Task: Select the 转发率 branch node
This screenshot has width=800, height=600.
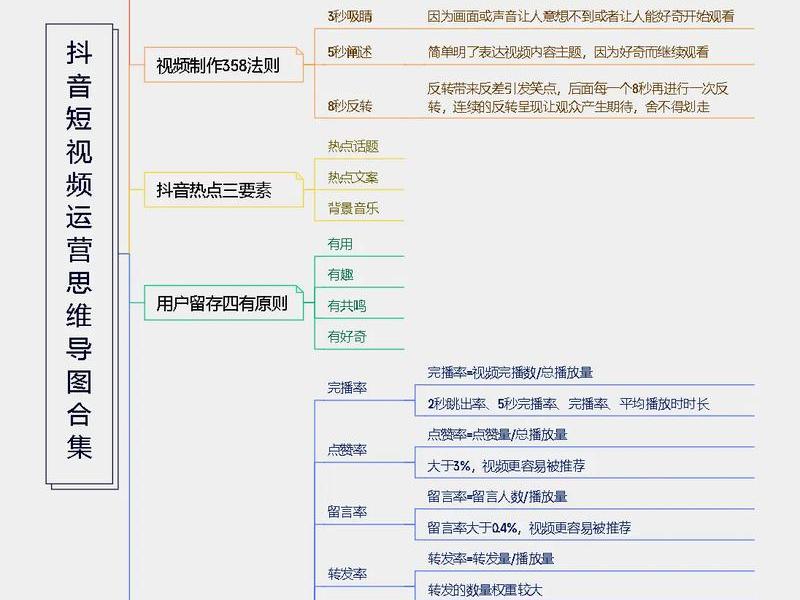Action: click(347, 574)
